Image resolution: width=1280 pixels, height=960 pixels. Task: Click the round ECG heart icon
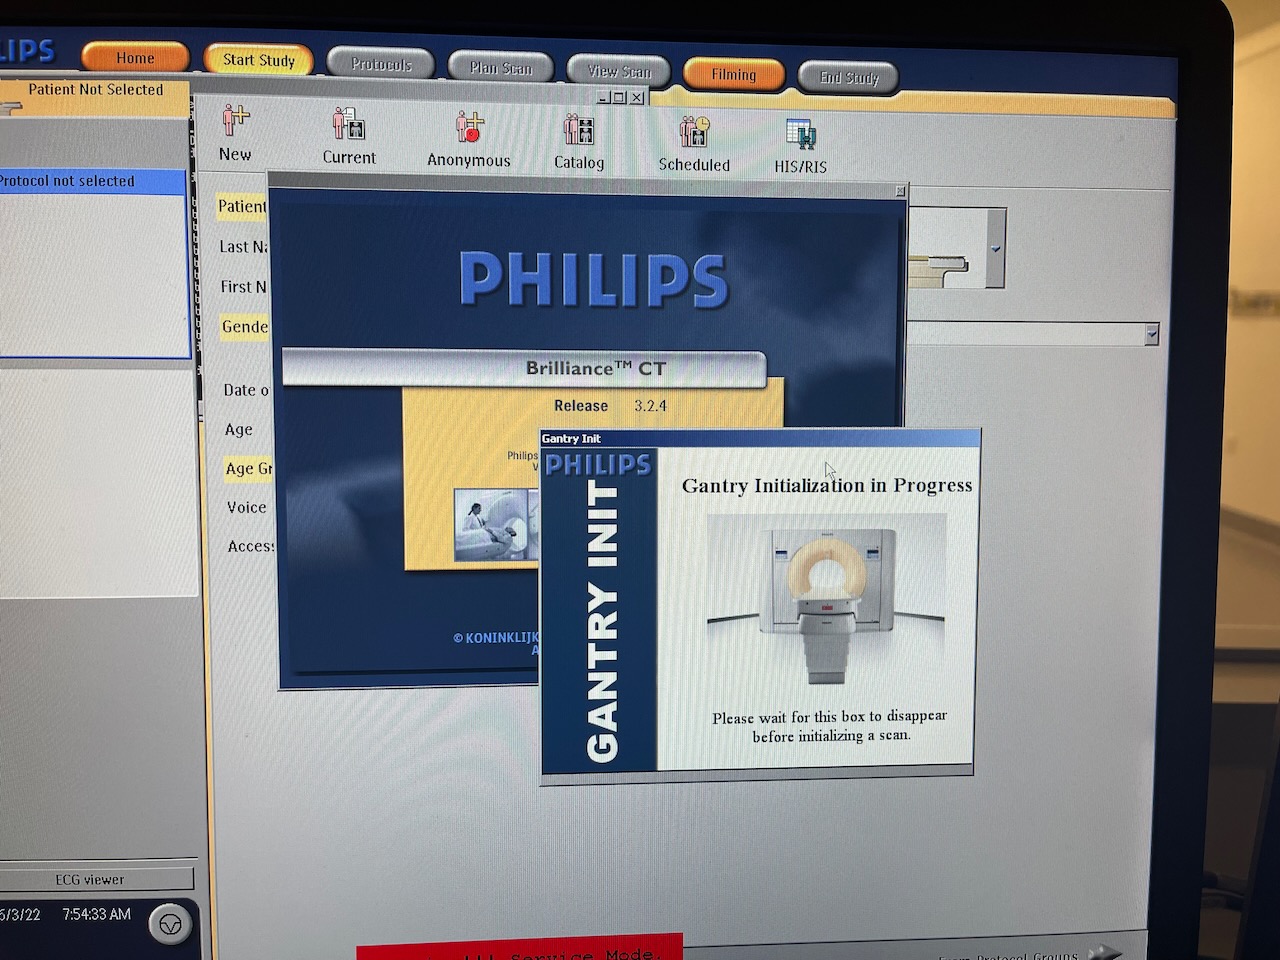(170, 925)
